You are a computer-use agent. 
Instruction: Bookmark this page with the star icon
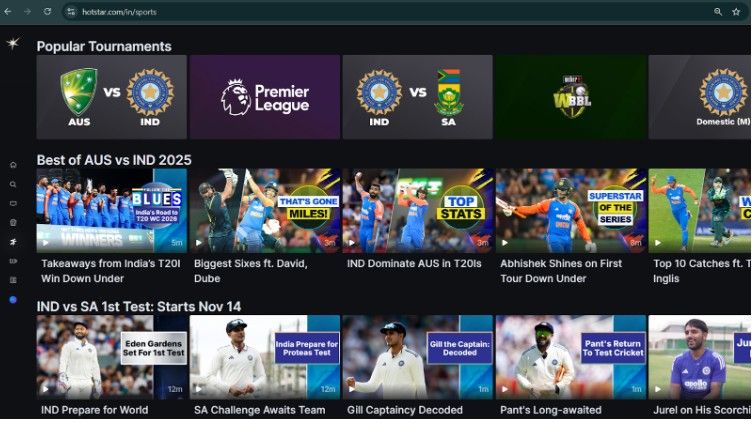[x=736, y=12]
